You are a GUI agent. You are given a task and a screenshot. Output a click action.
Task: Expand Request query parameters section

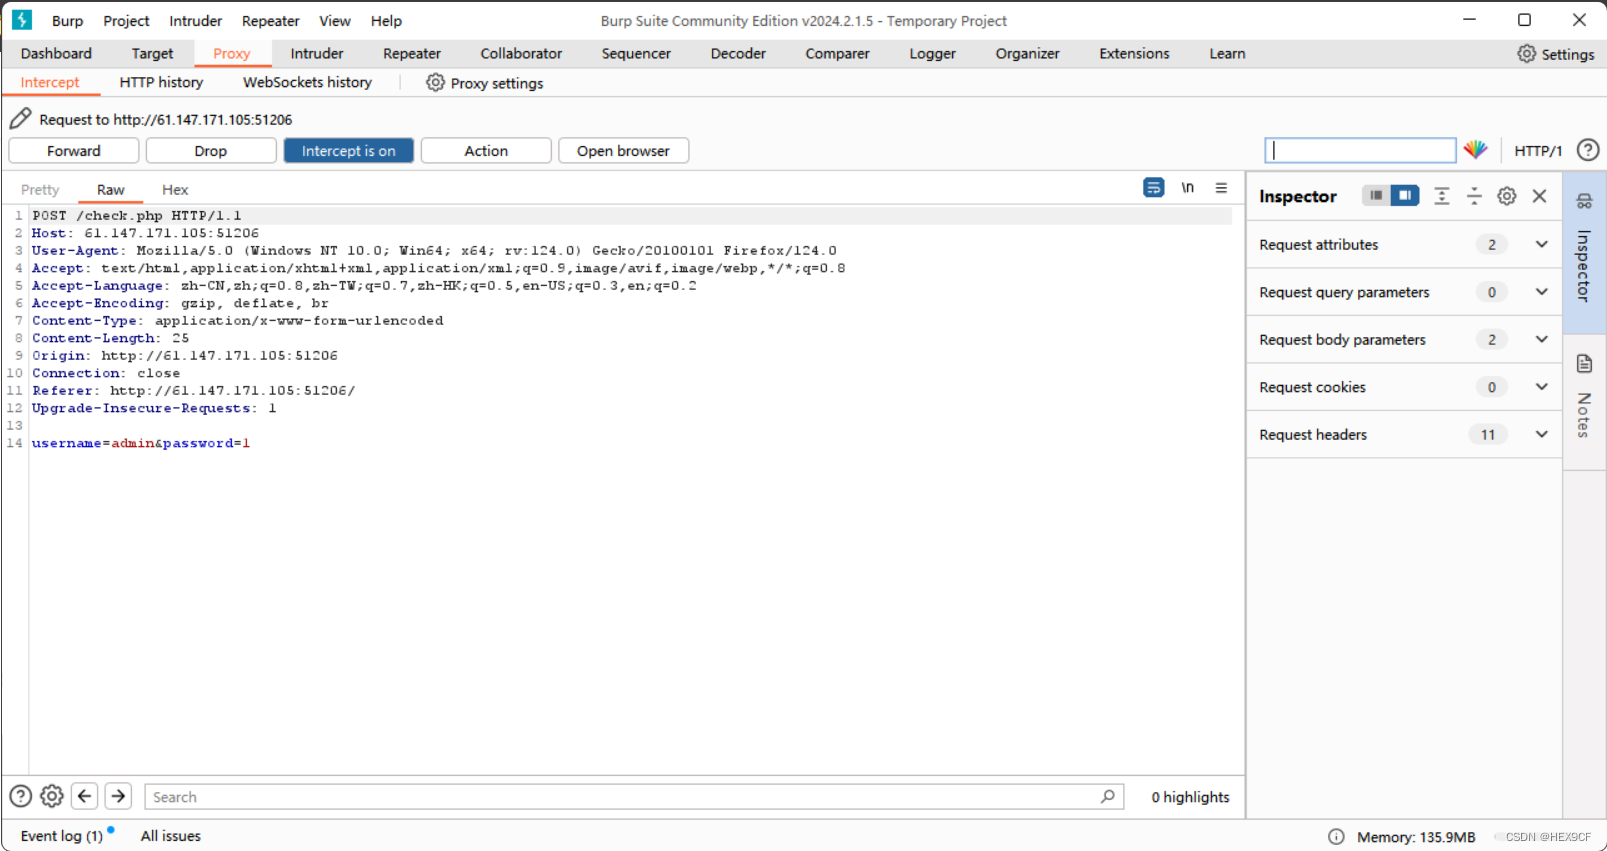tap(1541, 292)
